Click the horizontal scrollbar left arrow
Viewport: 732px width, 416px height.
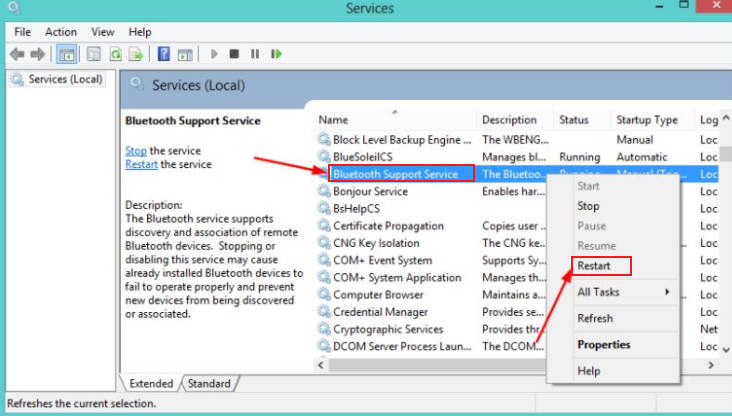click(x=321, y=365)
